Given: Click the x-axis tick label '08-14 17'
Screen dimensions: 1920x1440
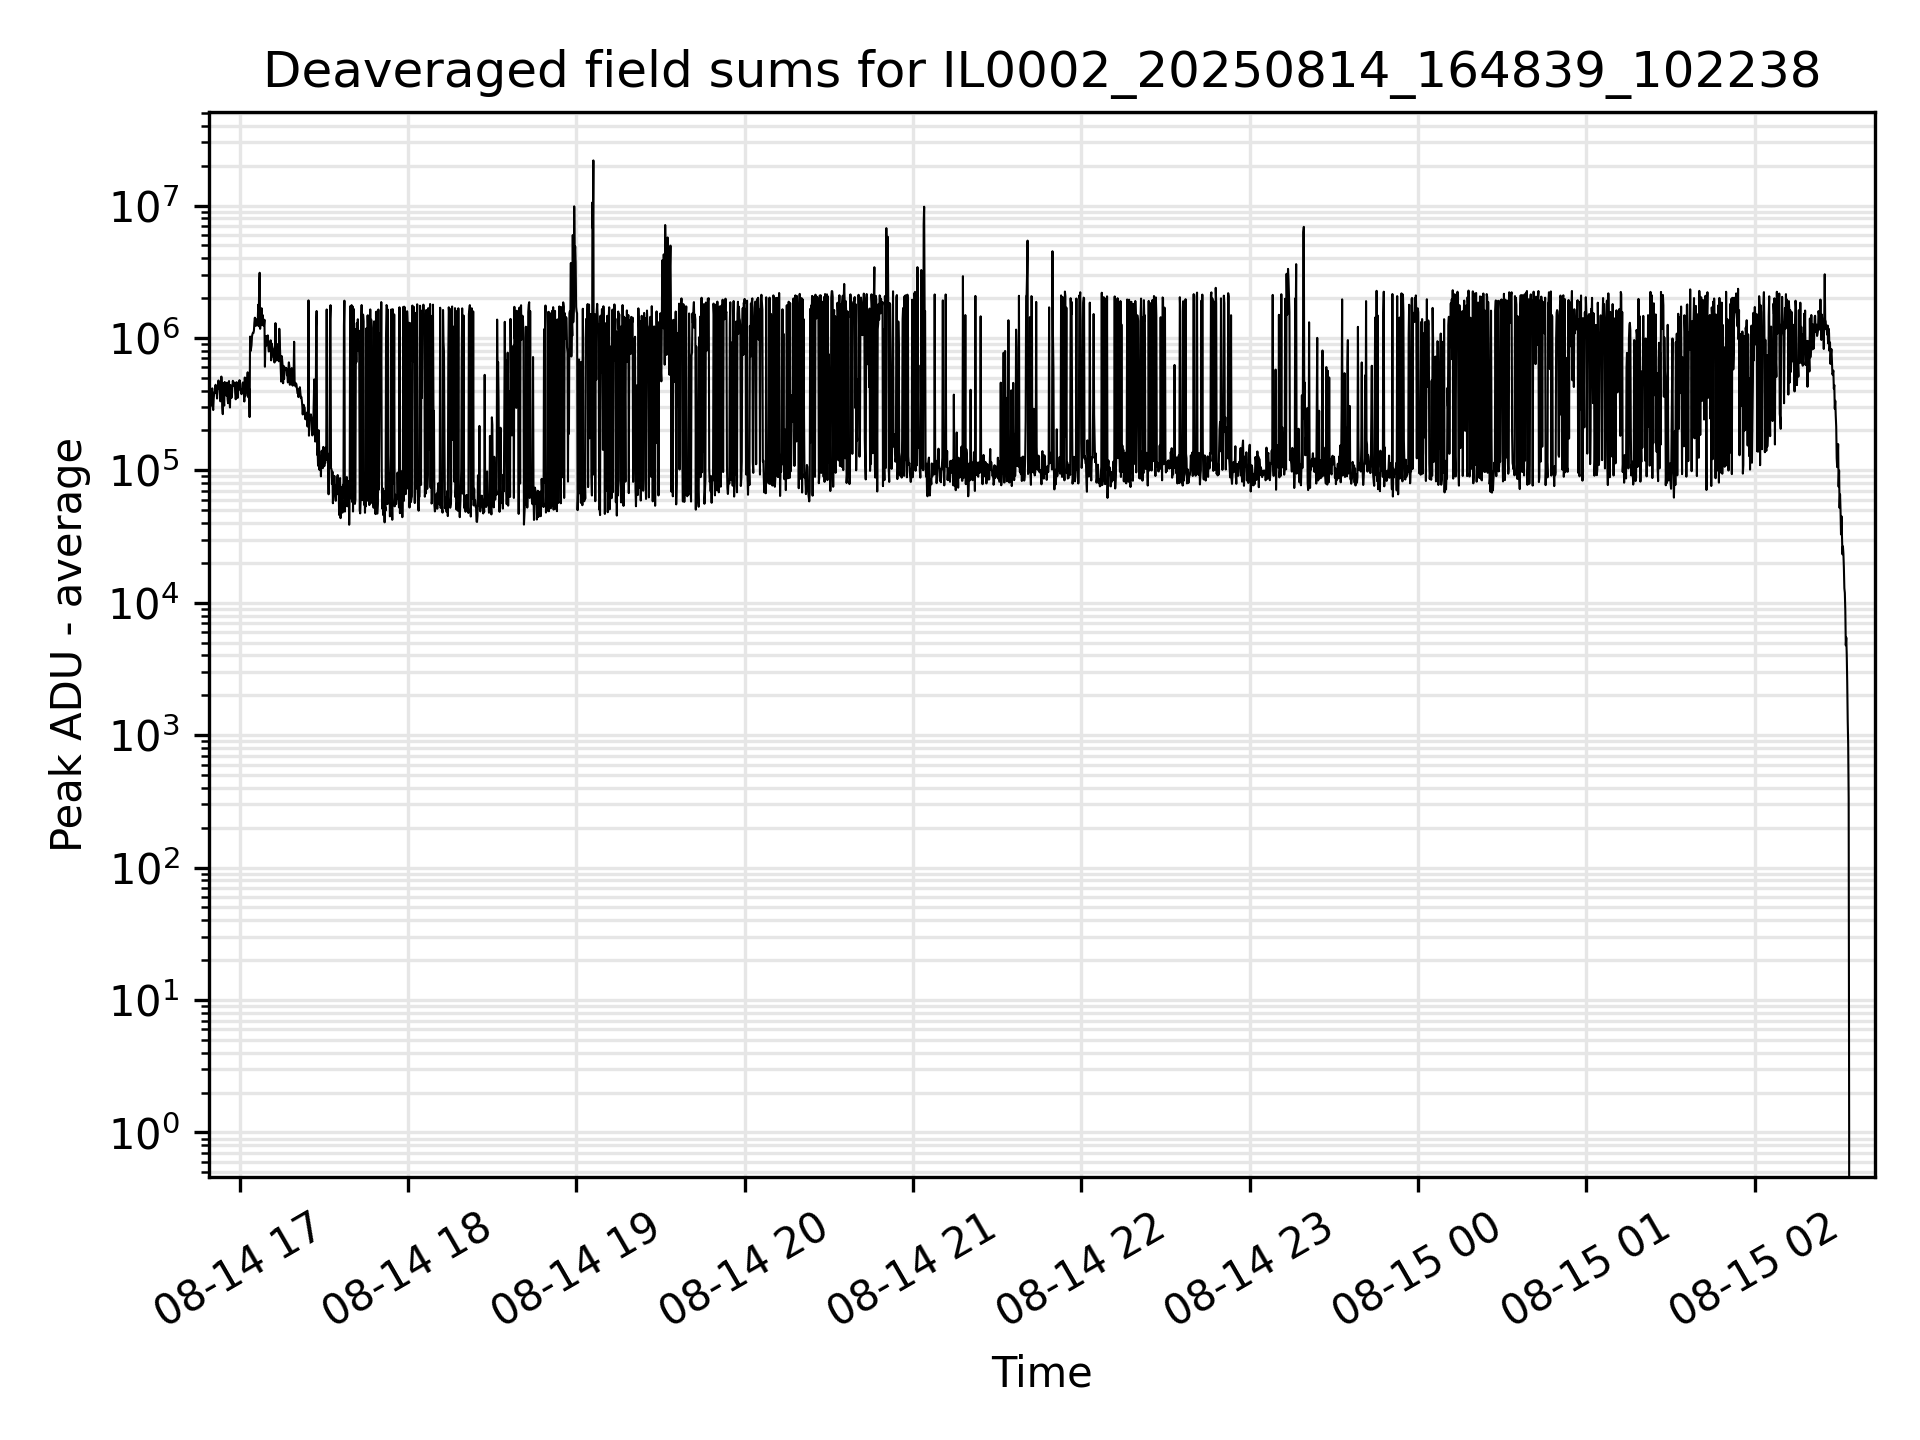Looking at the screenshot, I should point(238,1268).
